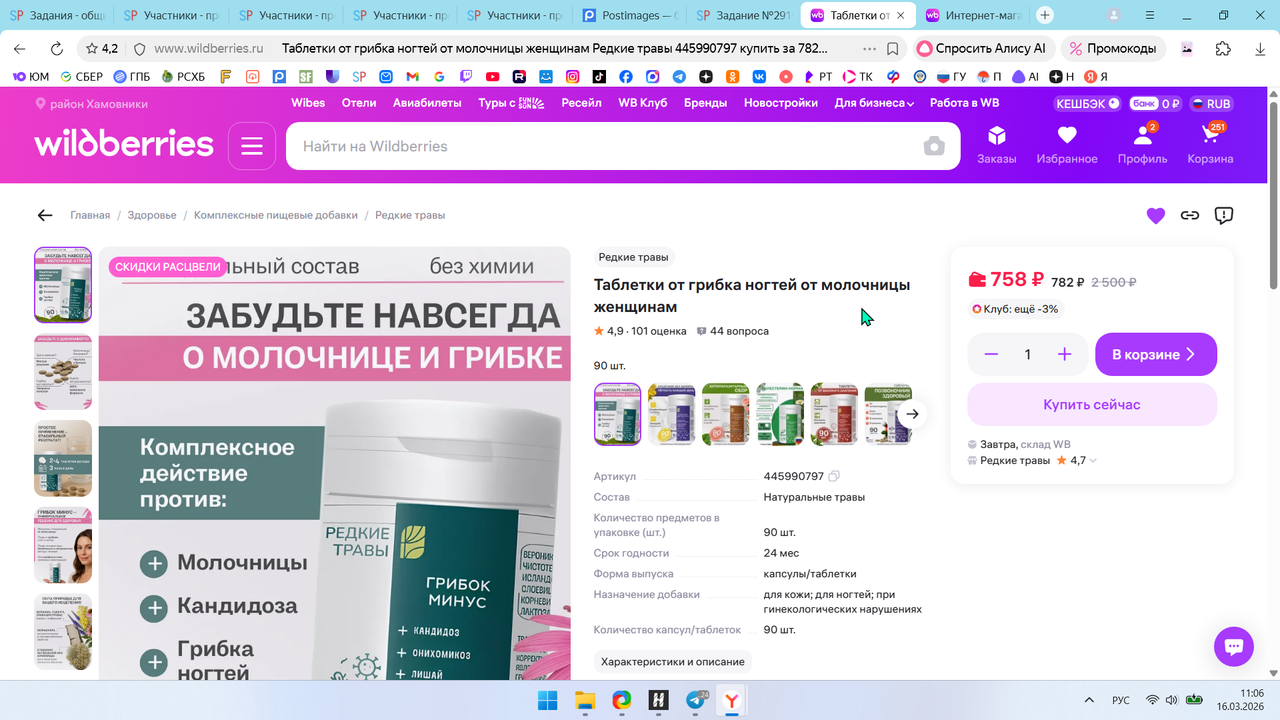Copy article number 445990797 icon

pyautogui.click(x=834, y=477)
